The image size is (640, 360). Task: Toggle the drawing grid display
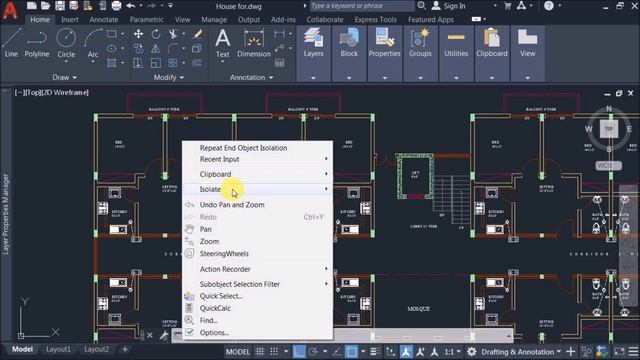260,351
